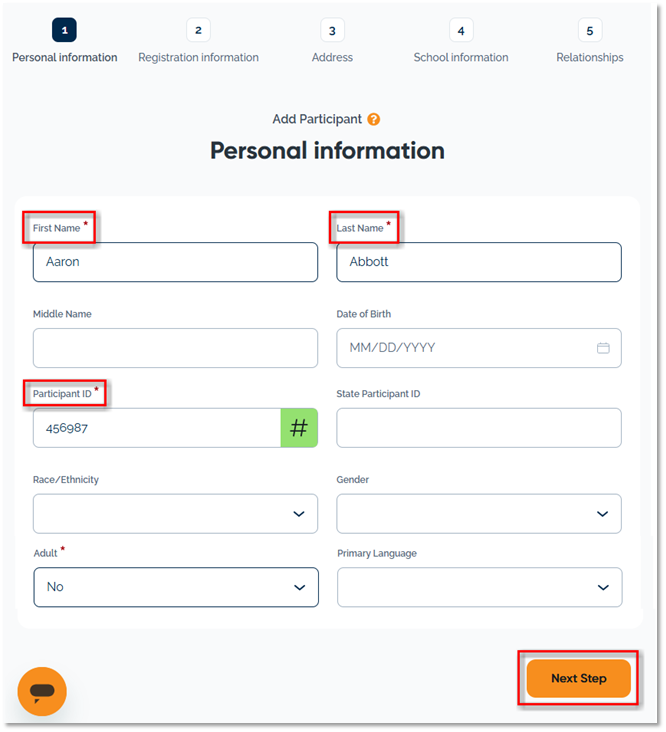The height and width of the screenshot is (732, 666).
Task: Open the Gender dropdown
Action: pos(479,514)
